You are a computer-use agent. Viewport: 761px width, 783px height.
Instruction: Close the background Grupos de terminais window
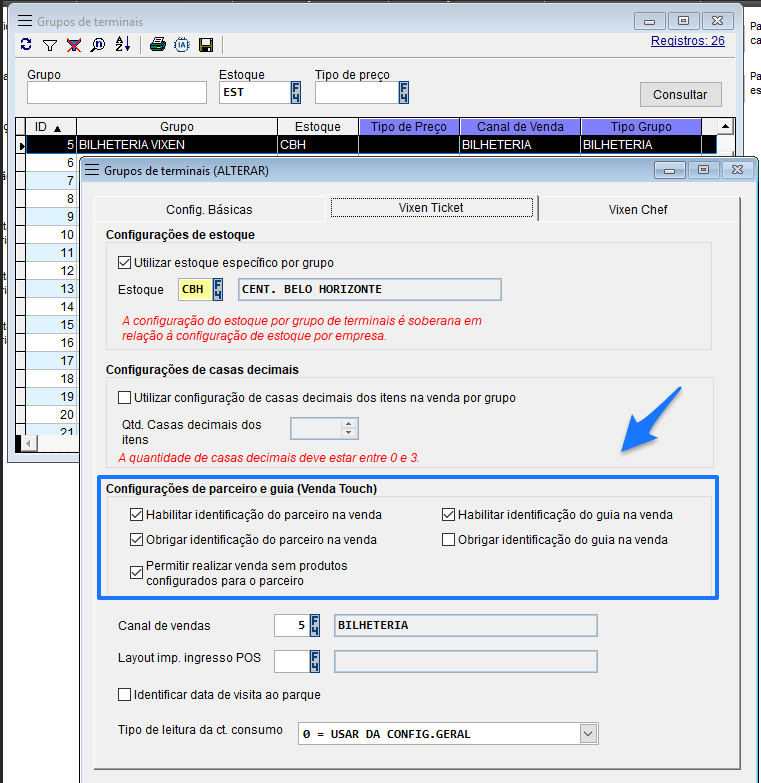(718, 21)
